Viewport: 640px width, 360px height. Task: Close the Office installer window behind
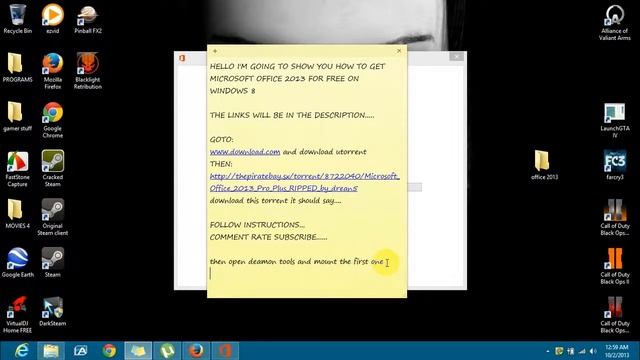(456, 56)
